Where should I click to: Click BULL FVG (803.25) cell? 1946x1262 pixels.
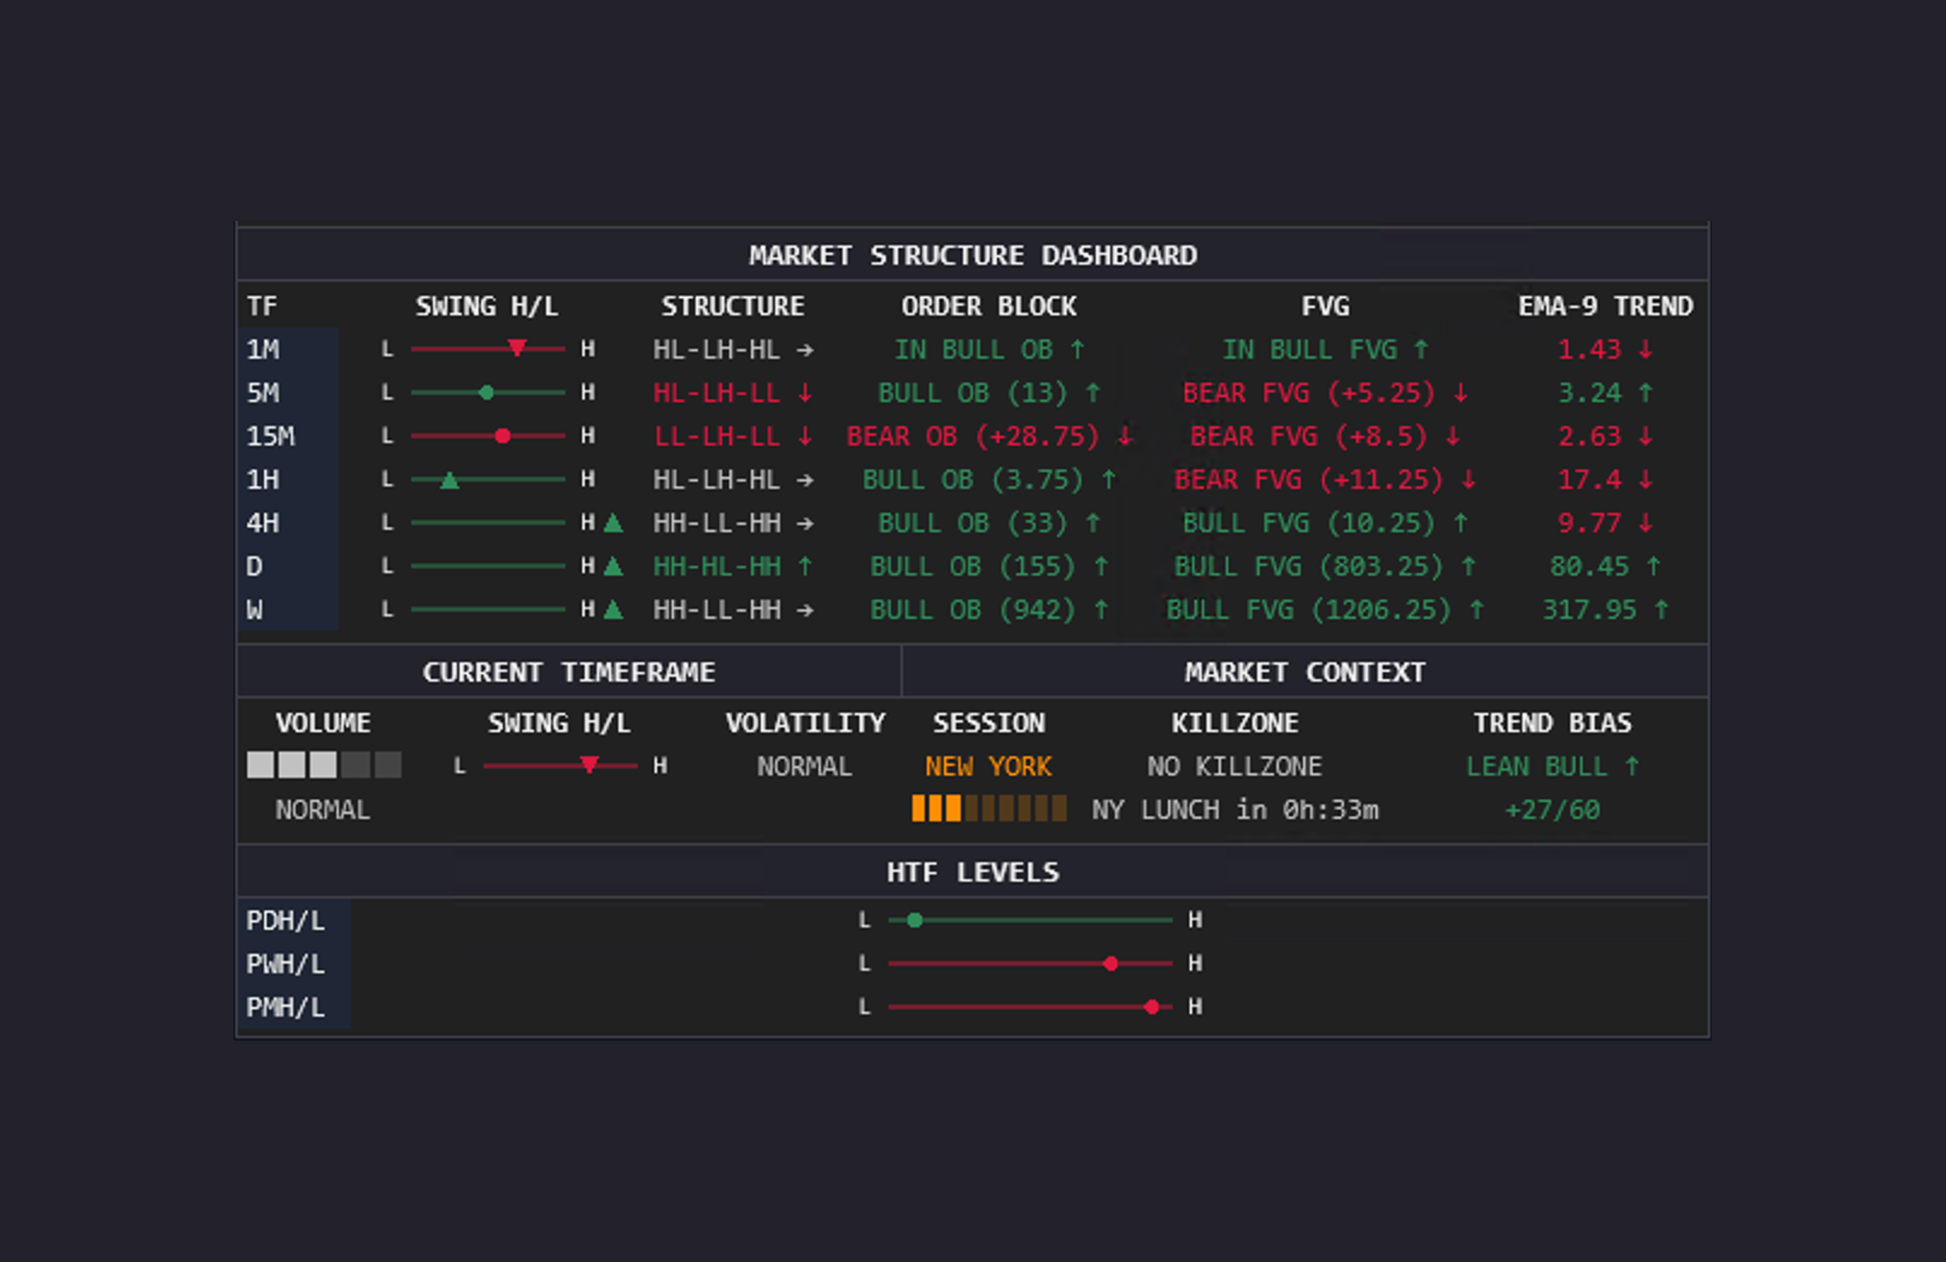[x=1325, y=566]
